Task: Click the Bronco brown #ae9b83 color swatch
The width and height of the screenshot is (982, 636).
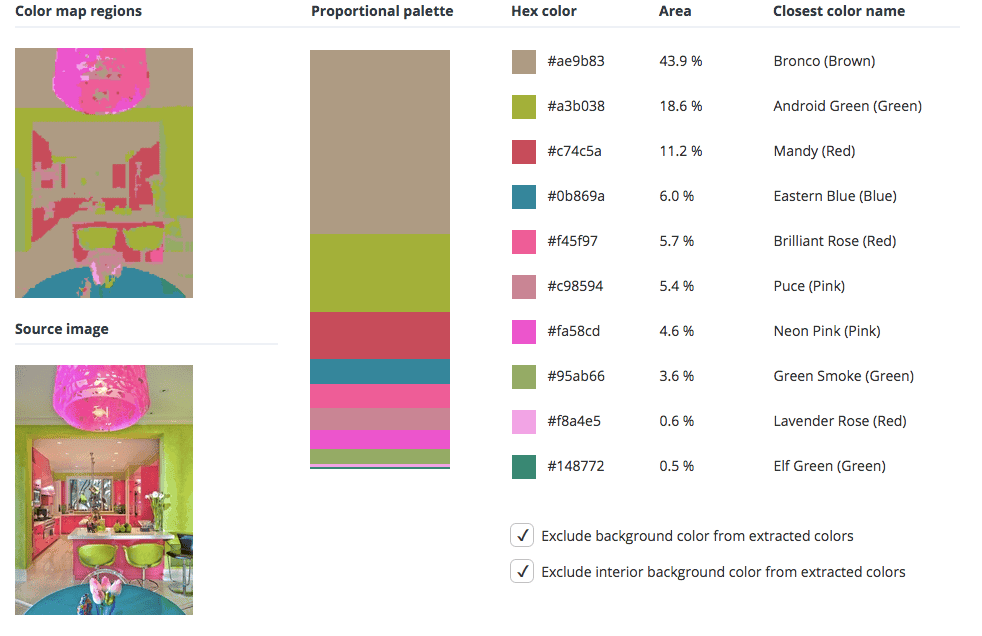Action: point(524,62)
